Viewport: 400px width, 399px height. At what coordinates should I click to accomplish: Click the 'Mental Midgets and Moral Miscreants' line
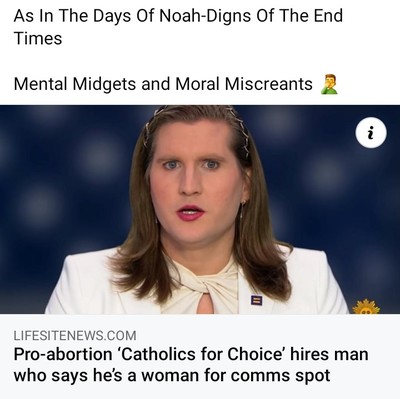[x=163, y=84]
